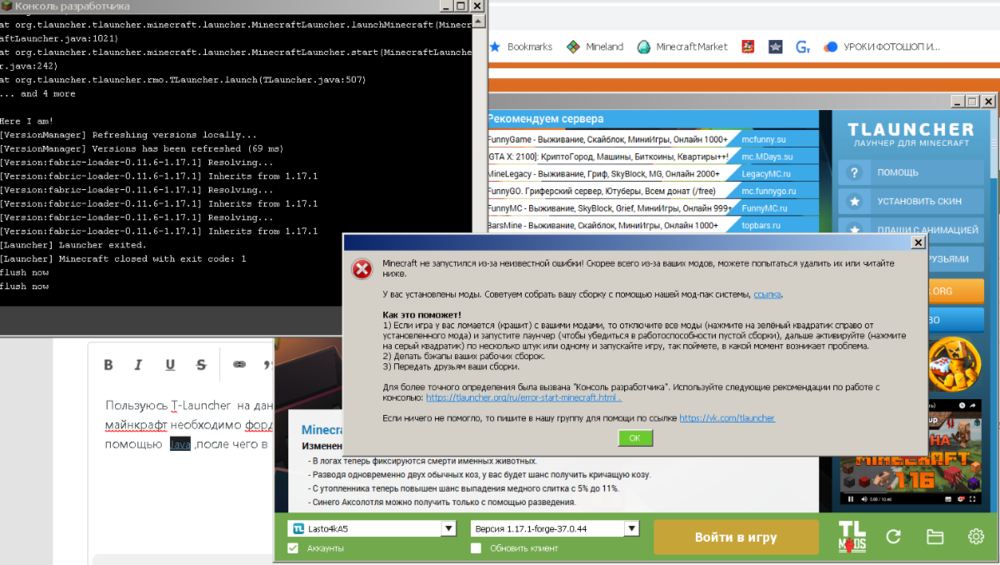Click the Minecraft block icon in console title
This screenshot has height=565, width=1000.
7,6
